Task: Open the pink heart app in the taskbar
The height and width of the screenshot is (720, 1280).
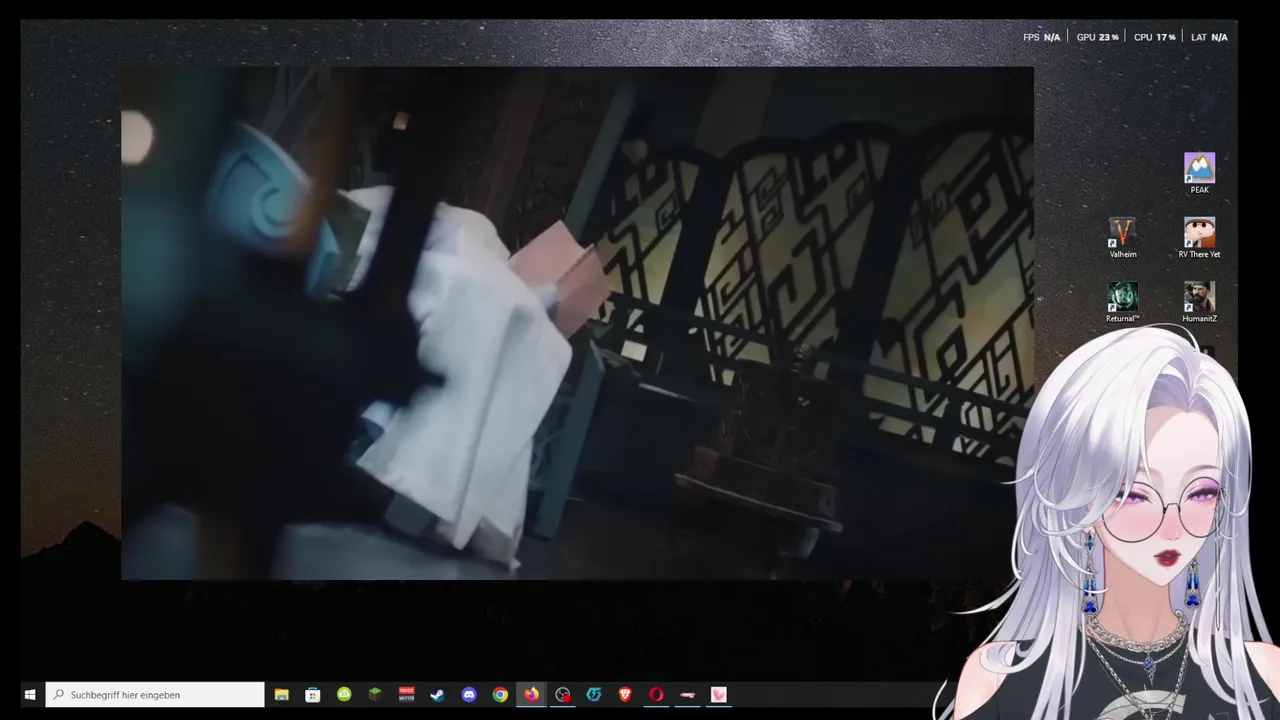Action: (x=719, y=694)
